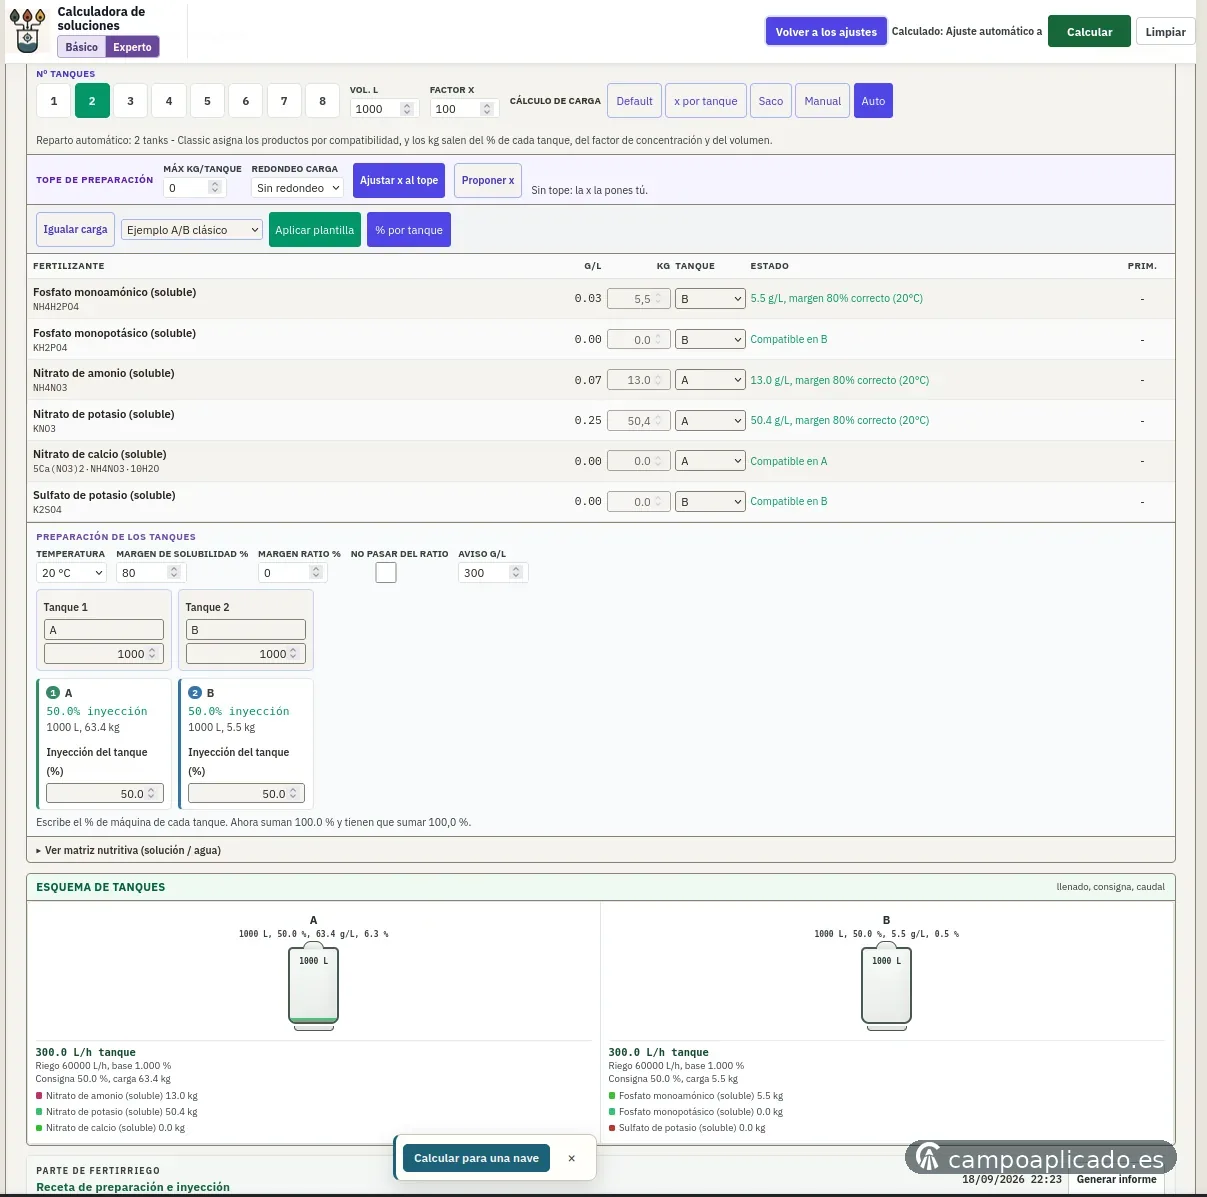Viewport: 1207px width, 1197px height.
Task: Open tank dropdown for Sulfato de potasio
Action: [710, 502]
